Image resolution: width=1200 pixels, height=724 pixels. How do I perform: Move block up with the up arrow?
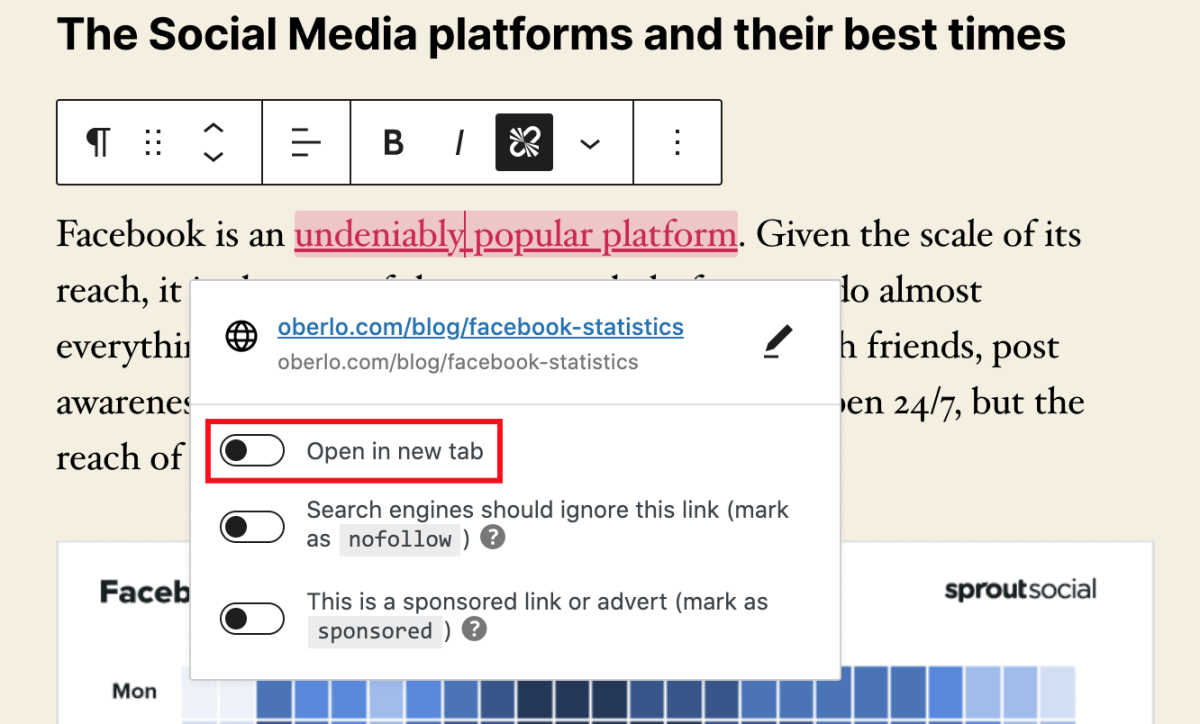(213, 129)
